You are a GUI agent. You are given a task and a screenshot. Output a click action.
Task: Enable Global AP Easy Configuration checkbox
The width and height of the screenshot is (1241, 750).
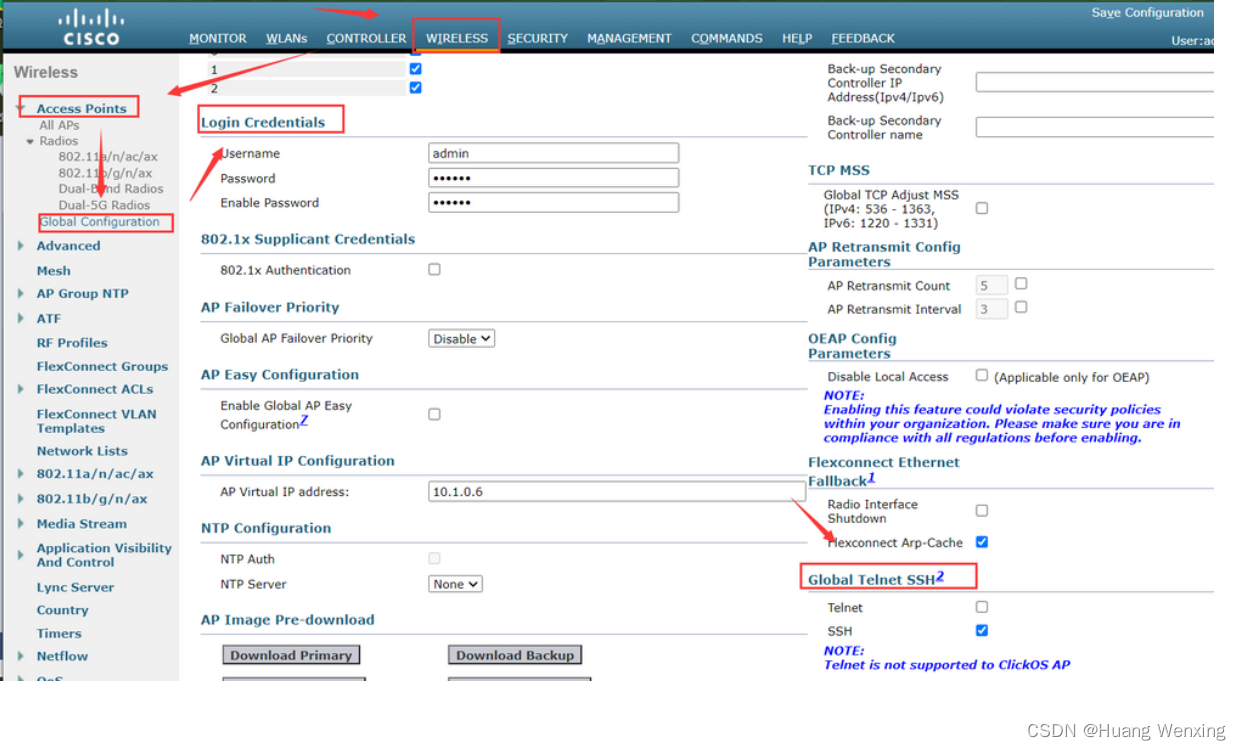tap(434, 414)
